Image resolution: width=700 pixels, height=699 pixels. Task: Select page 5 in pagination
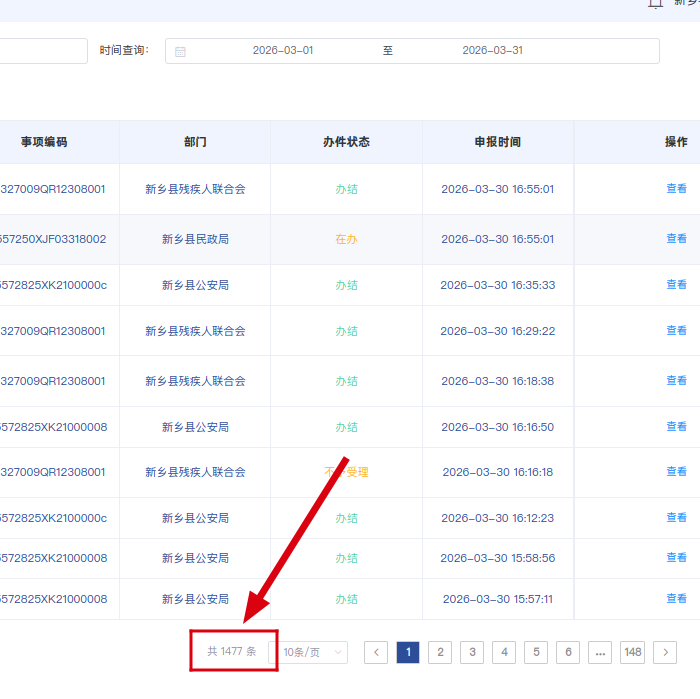[536, 652]
